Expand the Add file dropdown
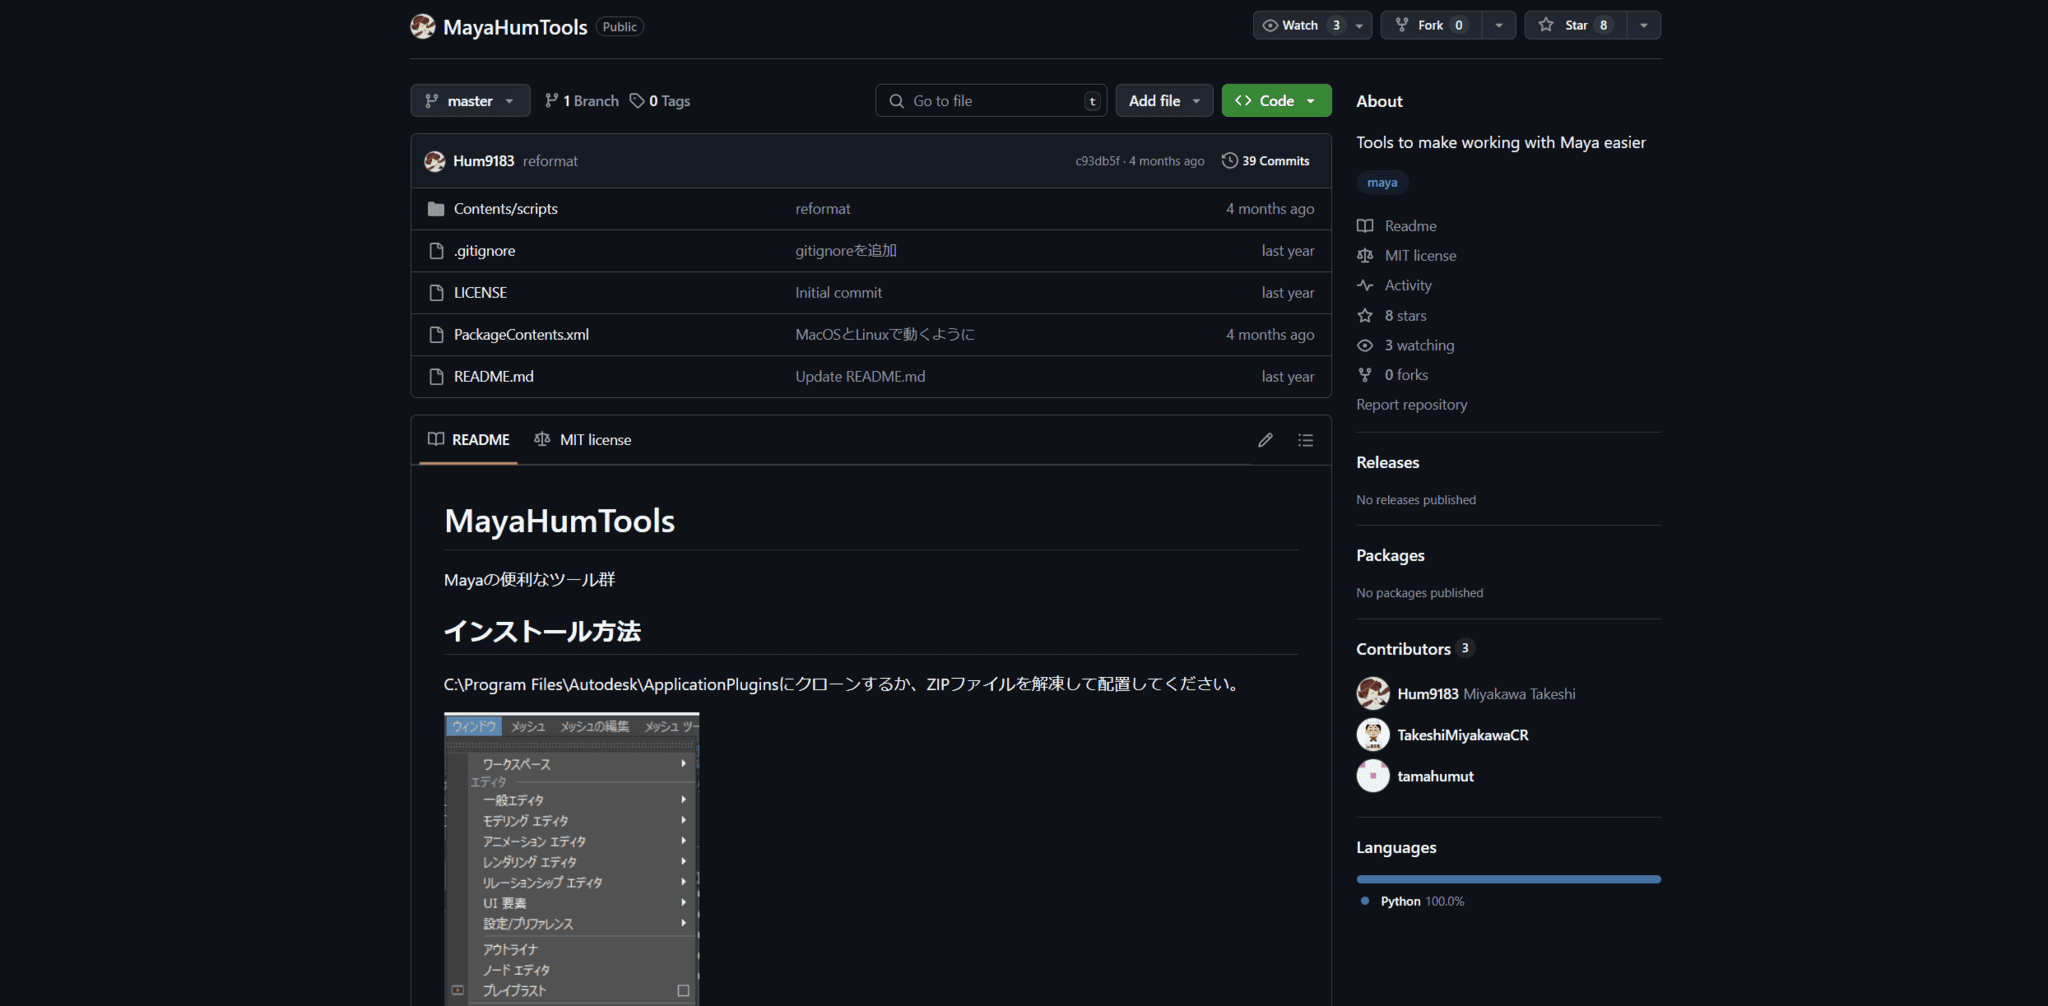Image resolution: width=2048 pixels, height=1006 pixels. tap(1164, 101)
